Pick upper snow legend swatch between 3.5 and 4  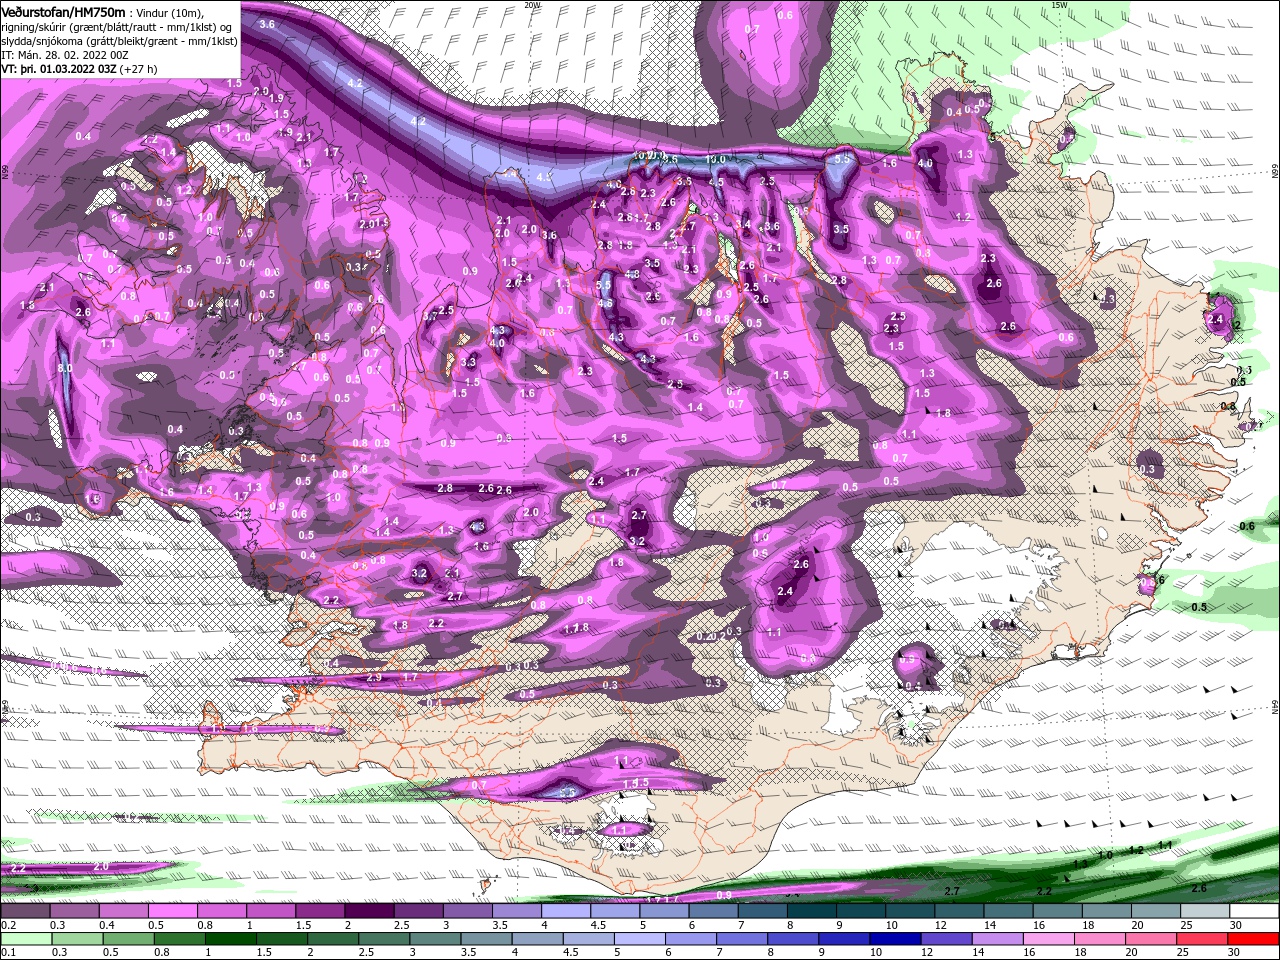click(516, 911)
